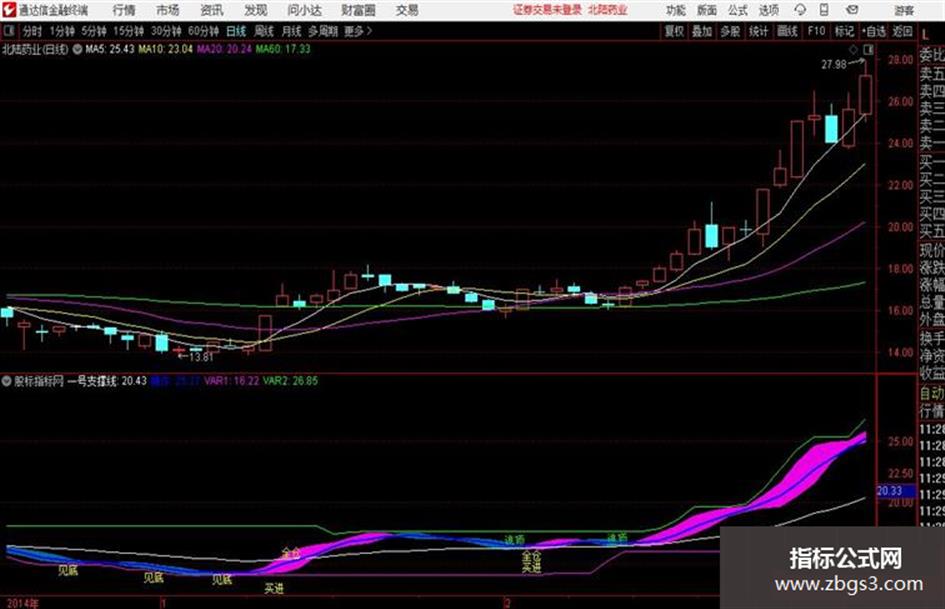945x609 pixels.
Task: Open the 功能 menu
Action: [x=676, y=10]
